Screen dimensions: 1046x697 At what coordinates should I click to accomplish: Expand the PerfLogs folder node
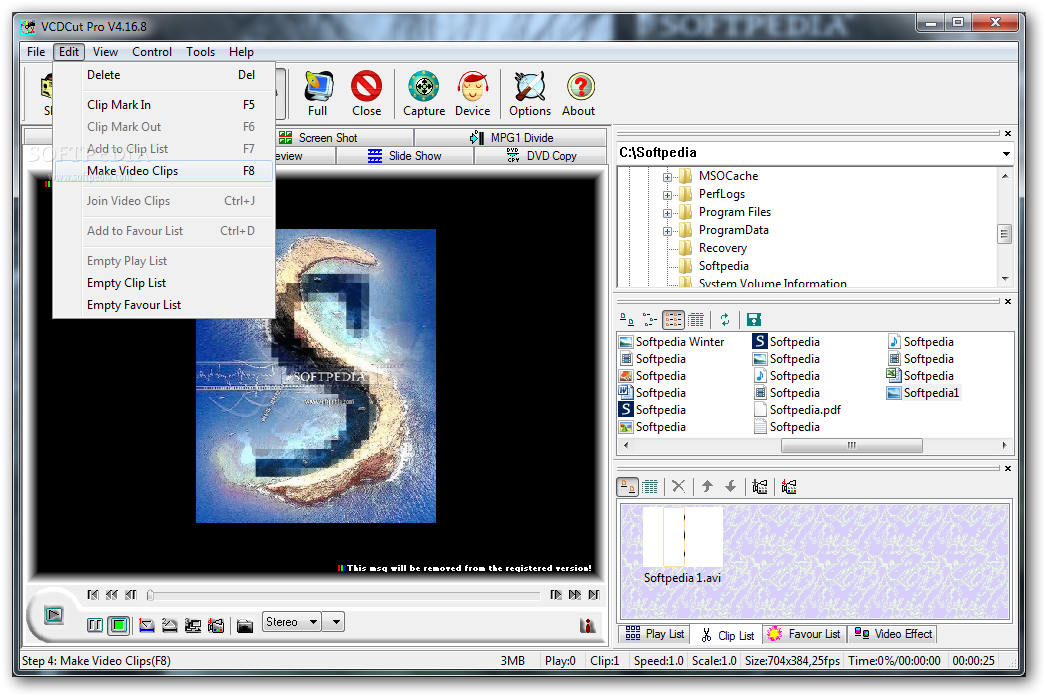click(x=667, y=195)
